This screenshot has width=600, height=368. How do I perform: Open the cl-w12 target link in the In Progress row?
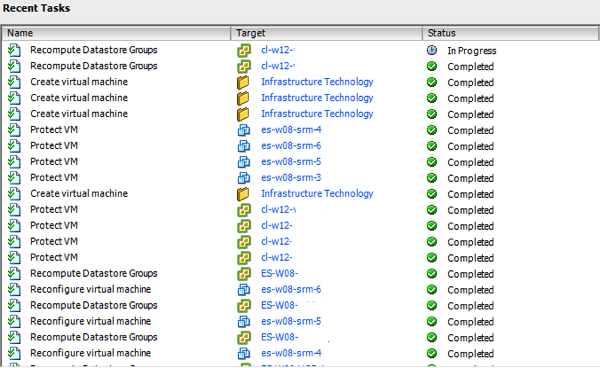point(278,50)
